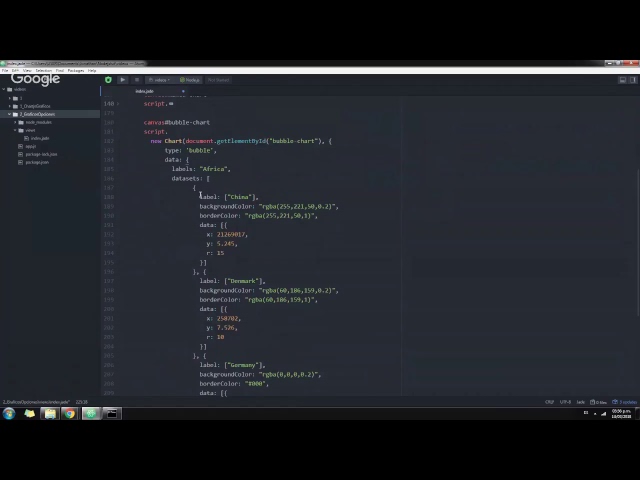Click the x: 21269017 value
This screenshot has width=640, height=480.
coord(231,234)
